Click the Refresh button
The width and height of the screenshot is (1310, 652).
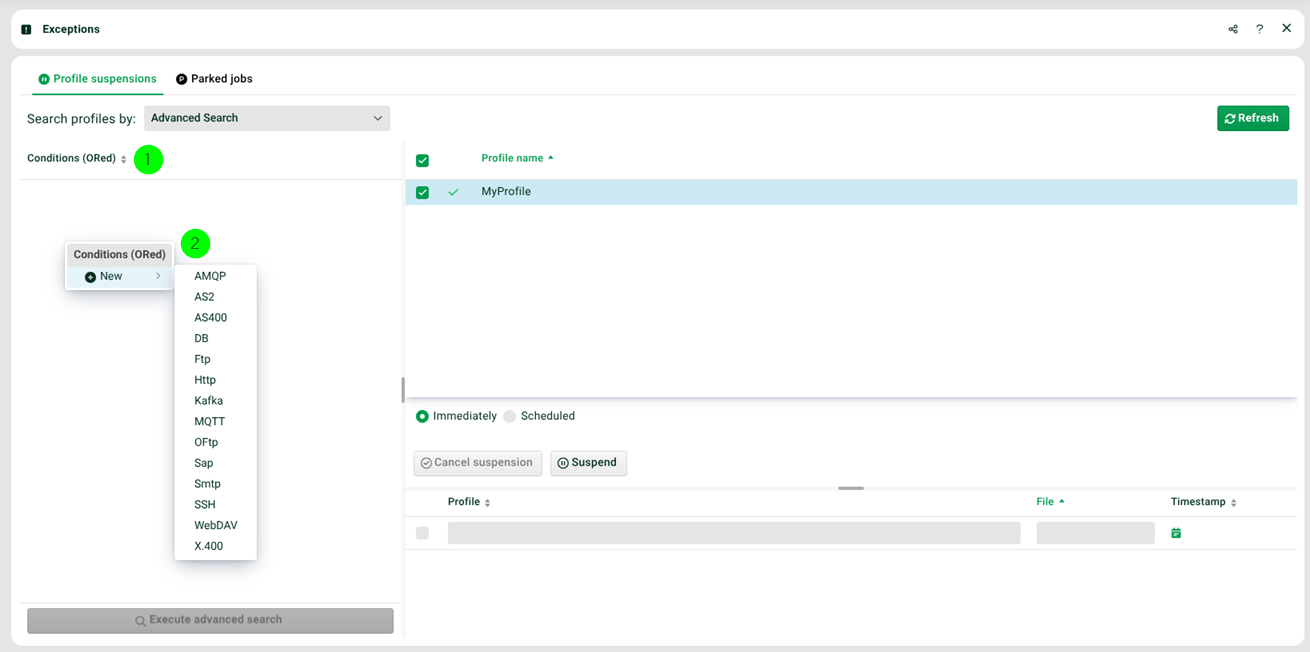click(1252, 118)
